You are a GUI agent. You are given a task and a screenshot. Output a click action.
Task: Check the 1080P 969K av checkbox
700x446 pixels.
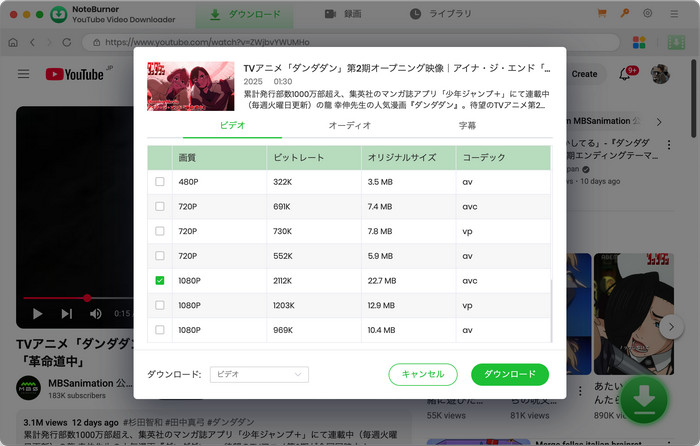[x=159, y=329]
